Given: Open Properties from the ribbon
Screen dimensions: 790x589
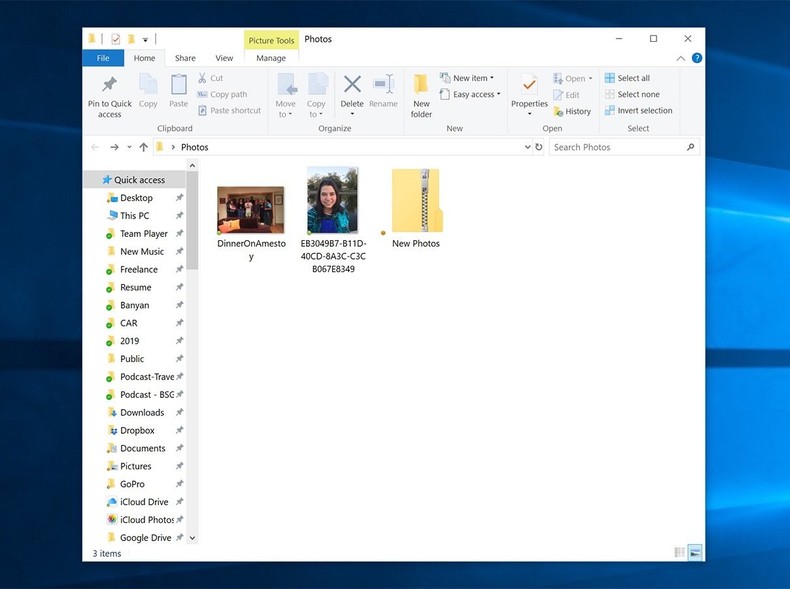Looking at the screenshot, I should tap(529, 86).
